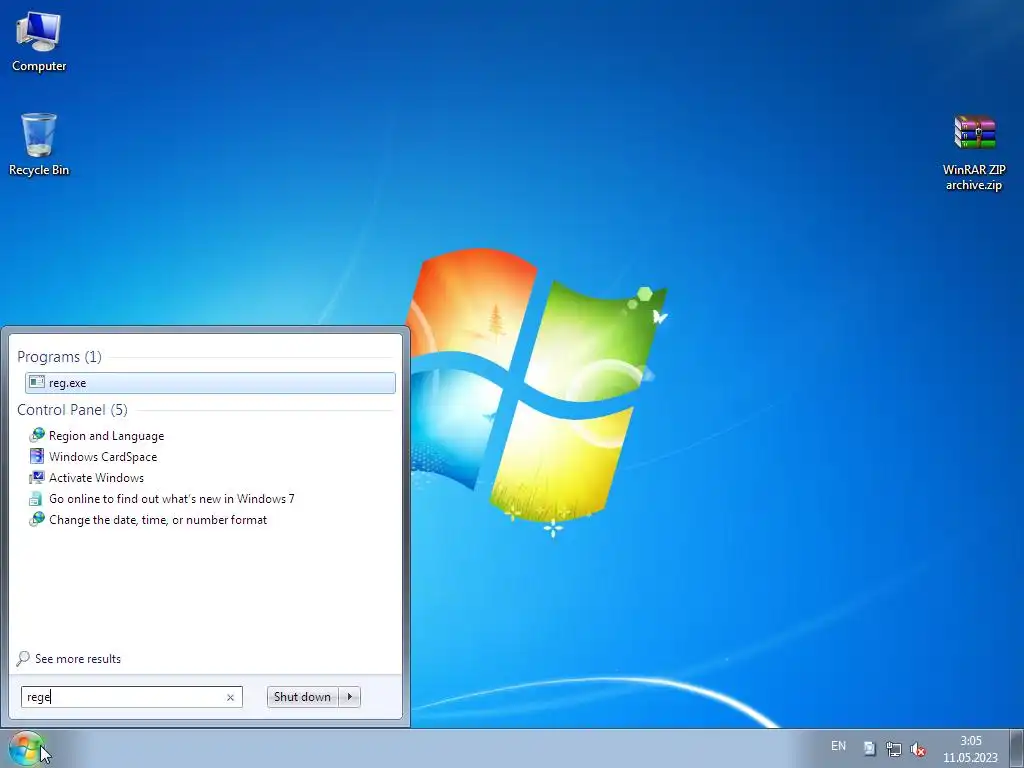
Task: Clear the search box with the X
Action: (x=231, y=697)
